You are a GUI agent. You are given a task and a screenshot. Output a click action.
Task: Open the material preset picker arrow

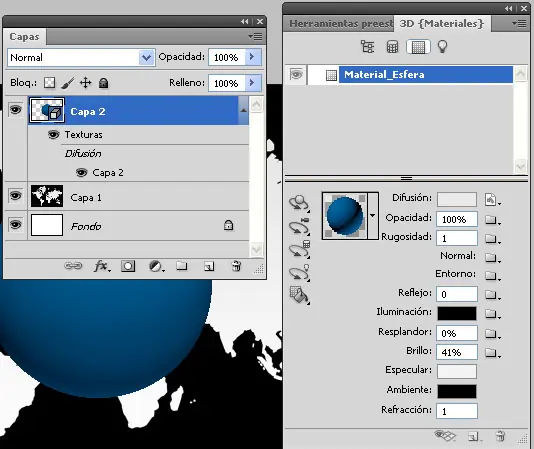click(373, 215)
